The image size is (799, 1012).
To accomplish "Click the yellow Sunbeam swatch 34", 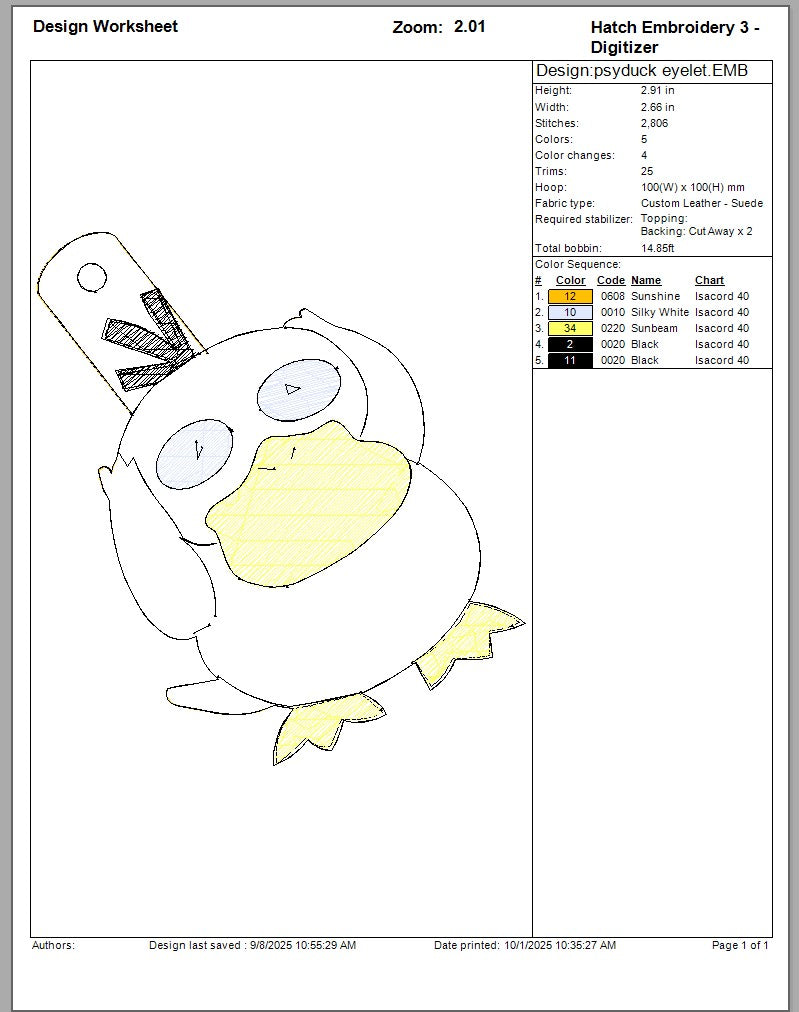I will [570, 328].
